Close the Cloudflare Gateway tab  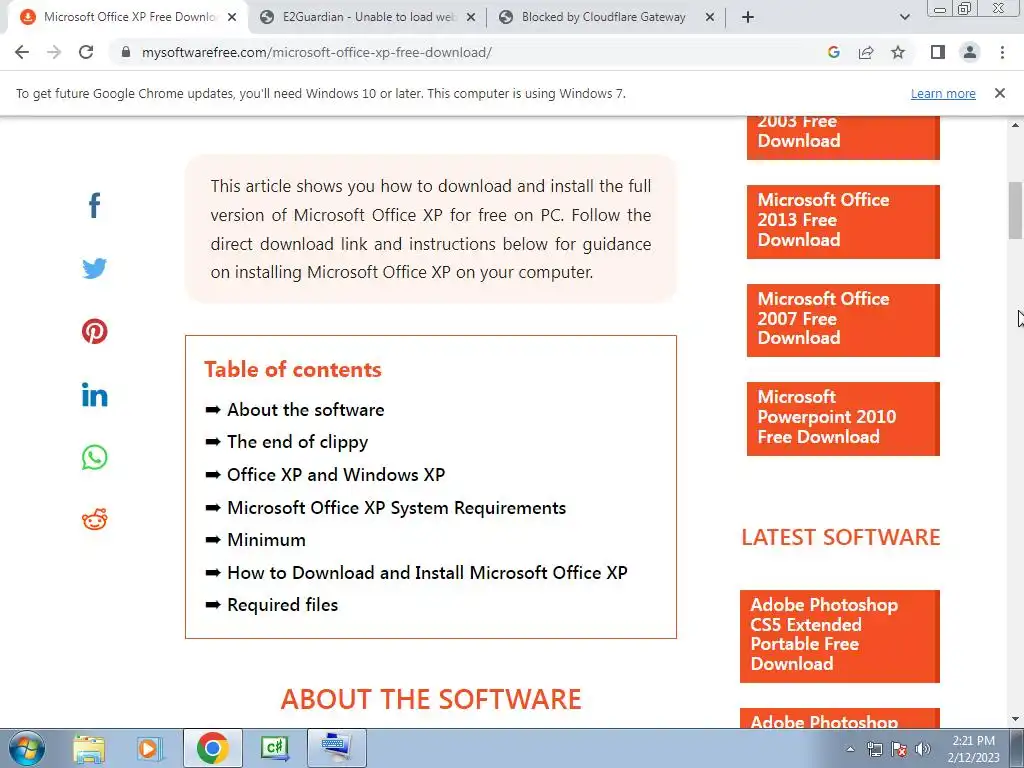(710, 18)
